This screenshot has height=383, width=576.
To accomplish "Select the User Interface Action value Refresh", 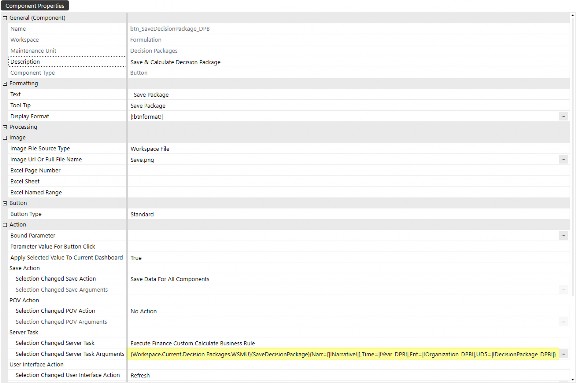I will click(140, 375).
